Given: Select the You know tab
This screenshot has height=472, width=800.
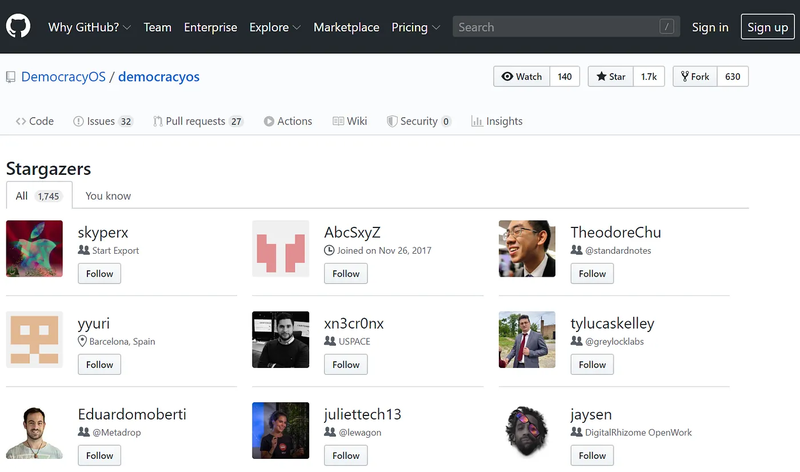Looking at the screenshot, I should pyautogui.click(x=108, y=196).
